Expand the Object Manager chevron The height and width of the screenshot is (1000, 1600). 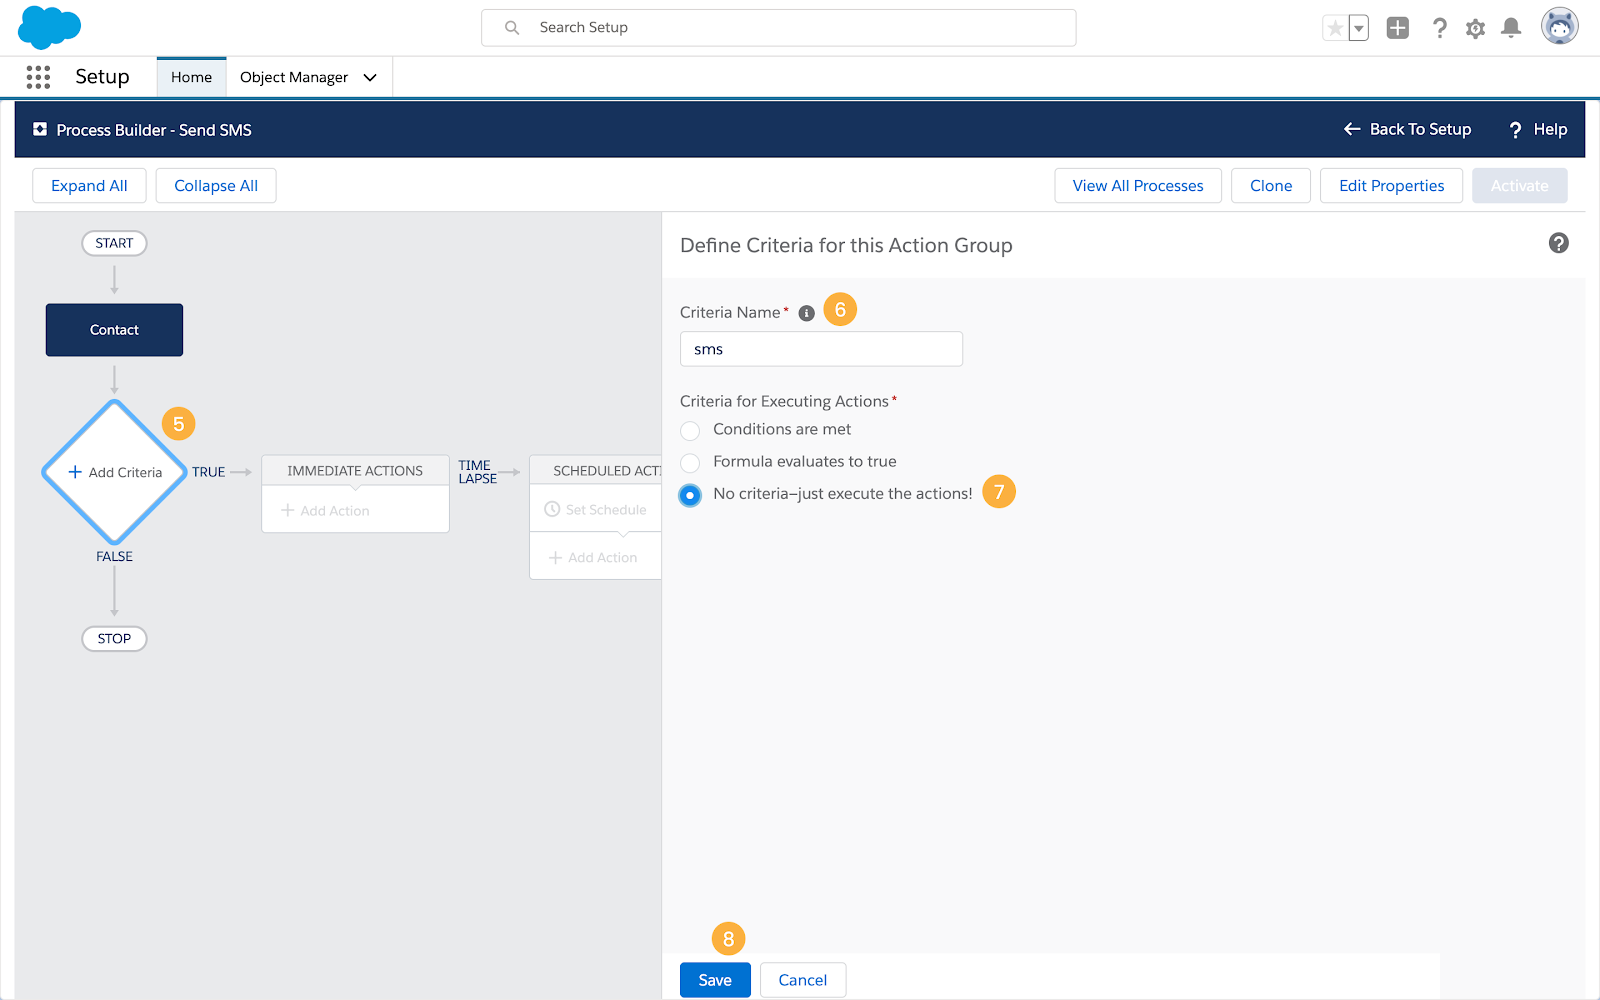[x=370, y=77]
